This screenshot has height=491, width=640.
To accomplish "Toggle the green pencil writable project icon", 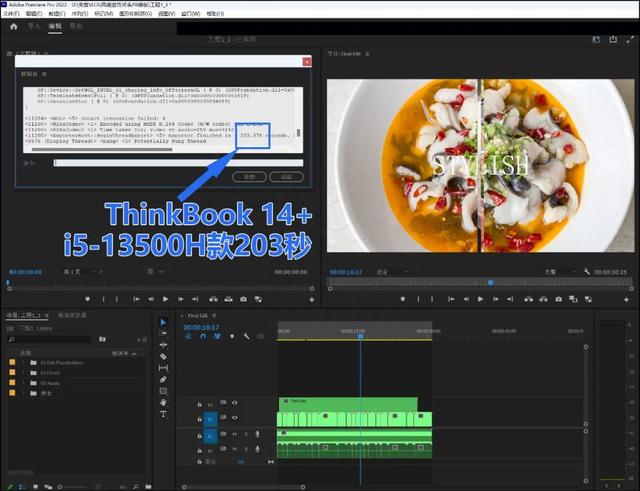I will pos(10,487).
